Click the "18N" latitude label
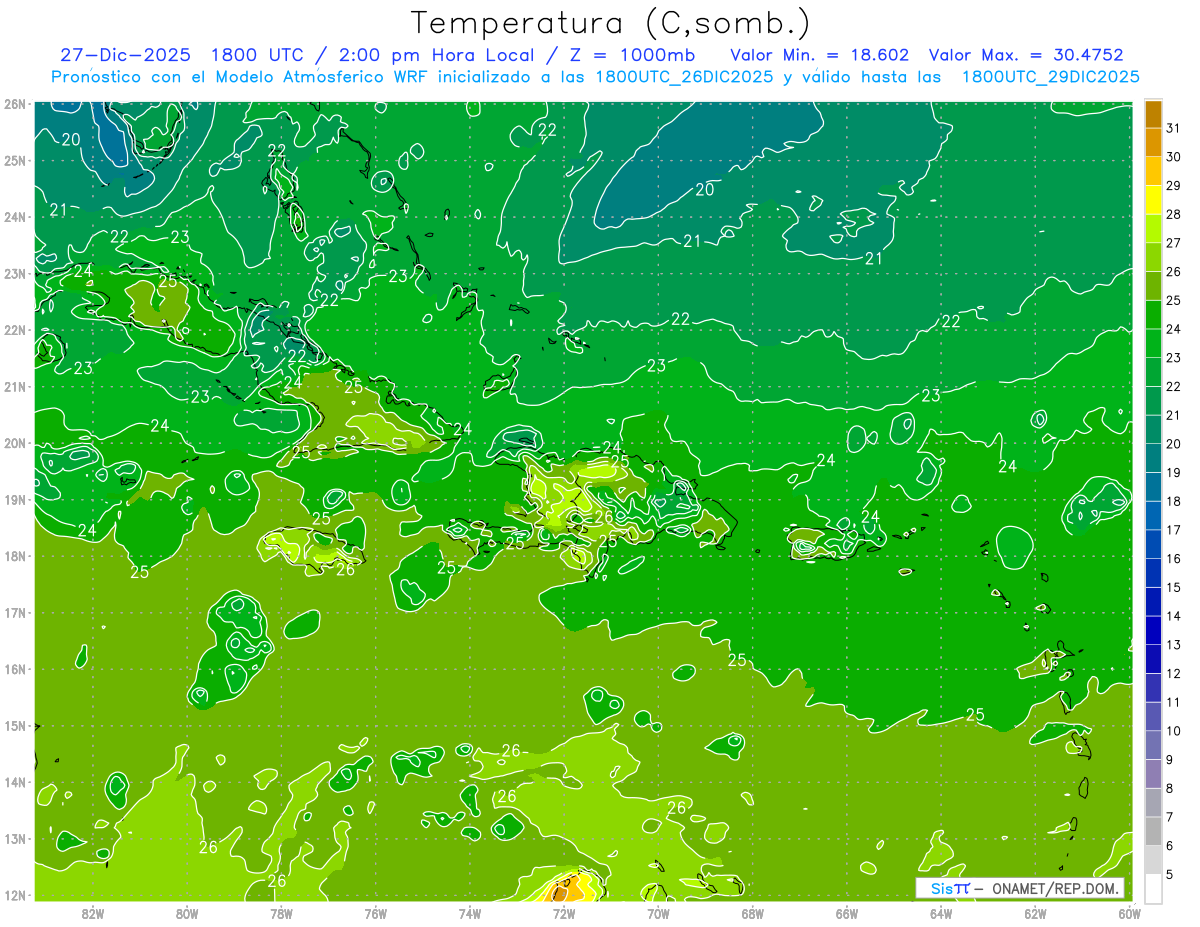Viewport: 1200px width, 927px height. [x=15, y=556]
